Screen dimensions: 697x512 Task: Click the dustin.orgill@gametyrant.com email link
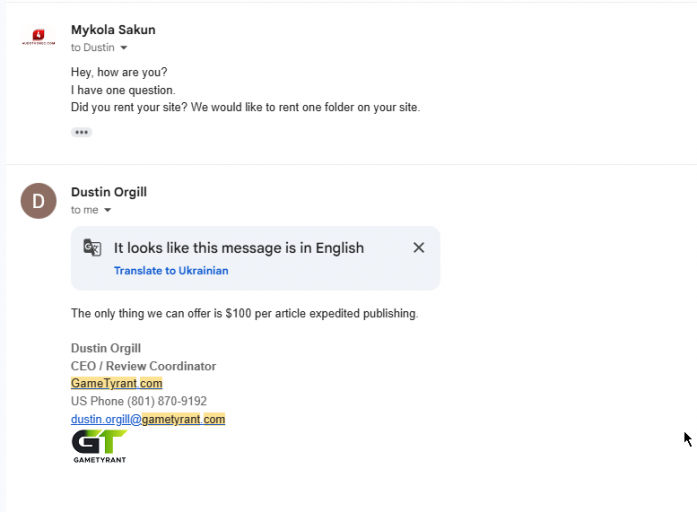click(148, 419)
